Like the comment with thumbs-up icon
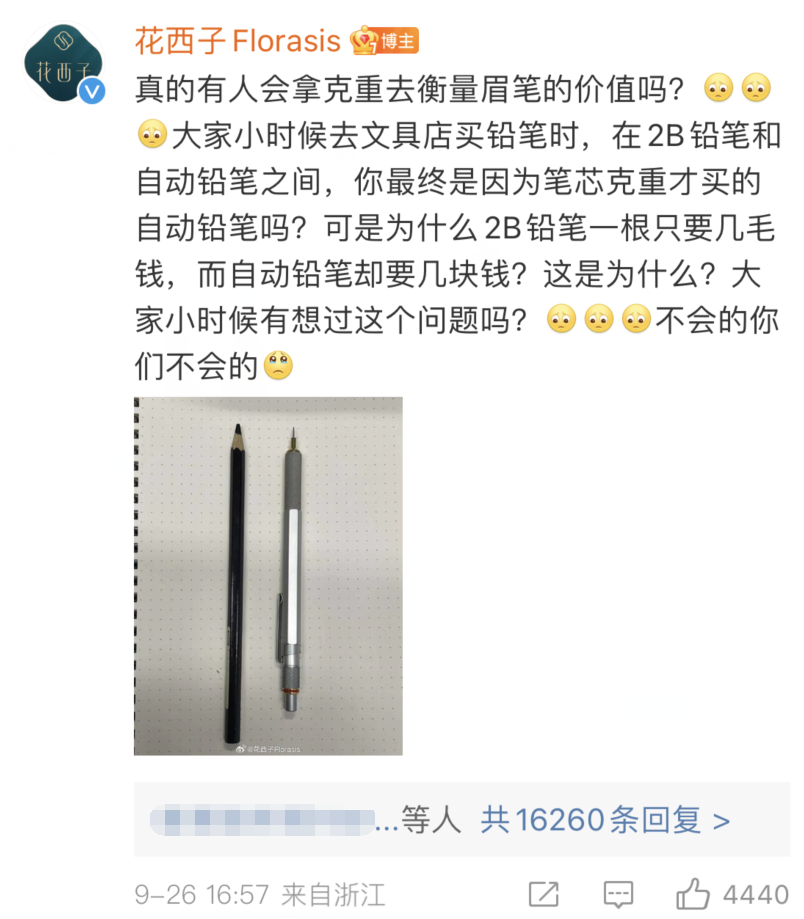The height and width of the screenshot is (919, 804). point(693,893)
